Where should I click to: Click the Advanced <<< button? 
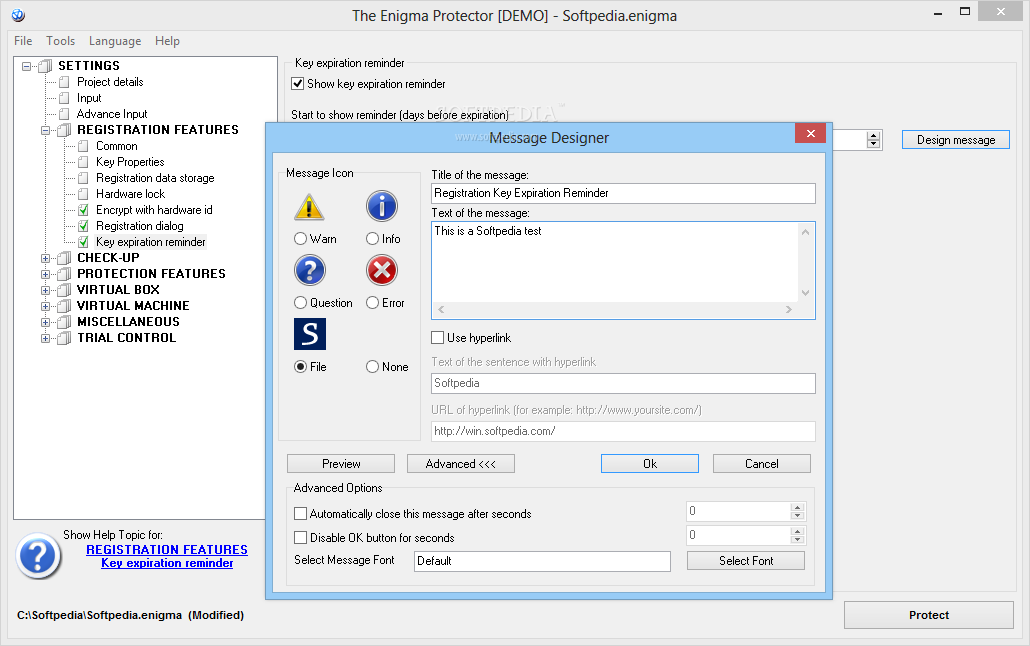(x=460, y=464)
